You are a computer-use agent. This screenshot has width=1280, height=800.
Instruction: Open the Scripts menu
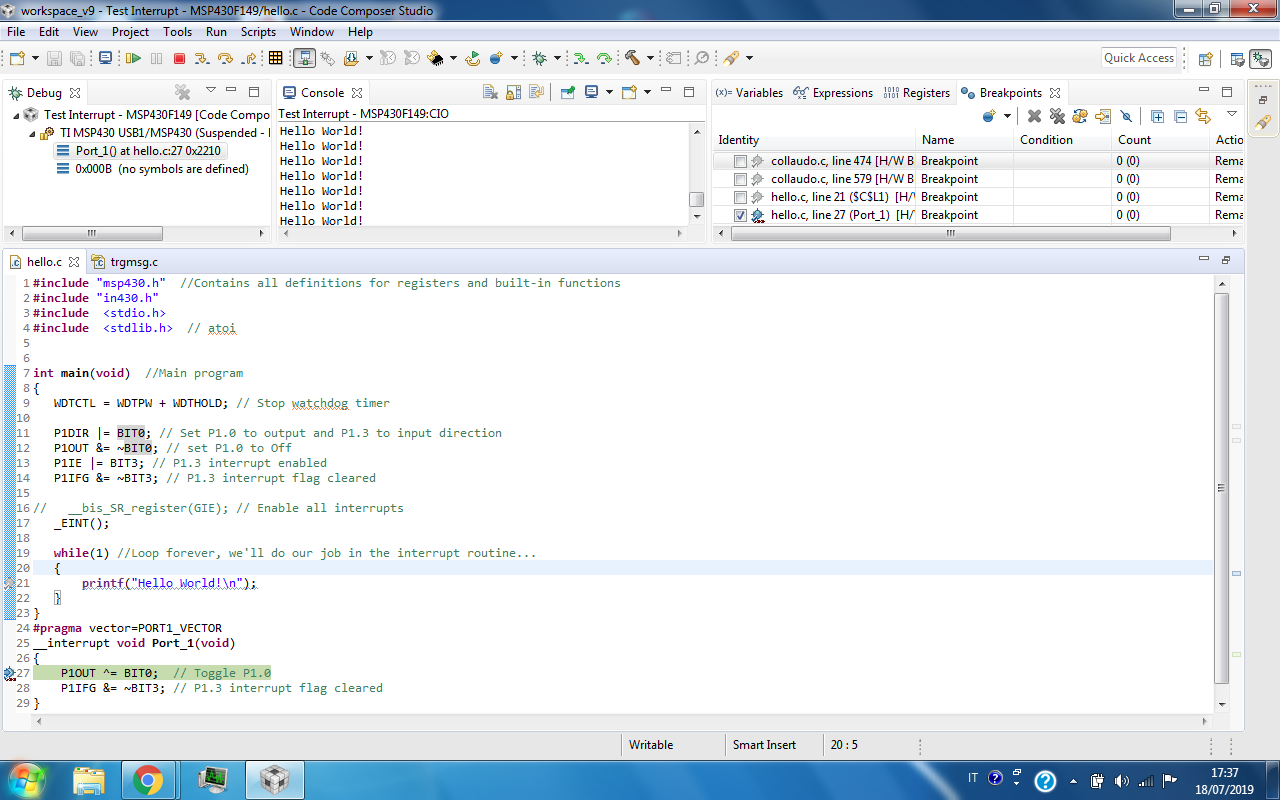coord(258,32)
